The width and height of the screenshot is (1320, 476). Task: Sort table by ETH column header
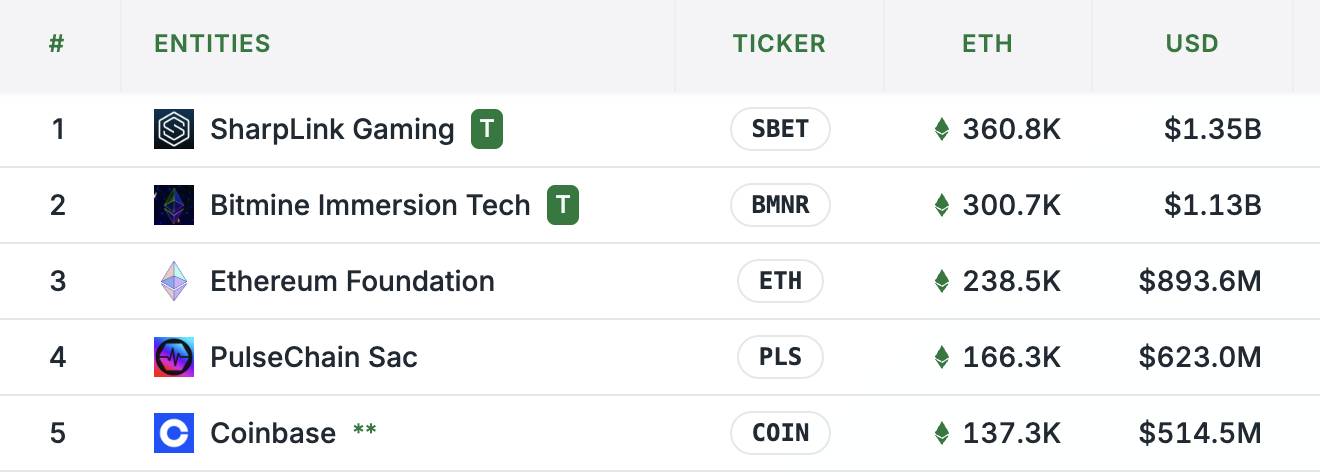(x=987, y=44)
